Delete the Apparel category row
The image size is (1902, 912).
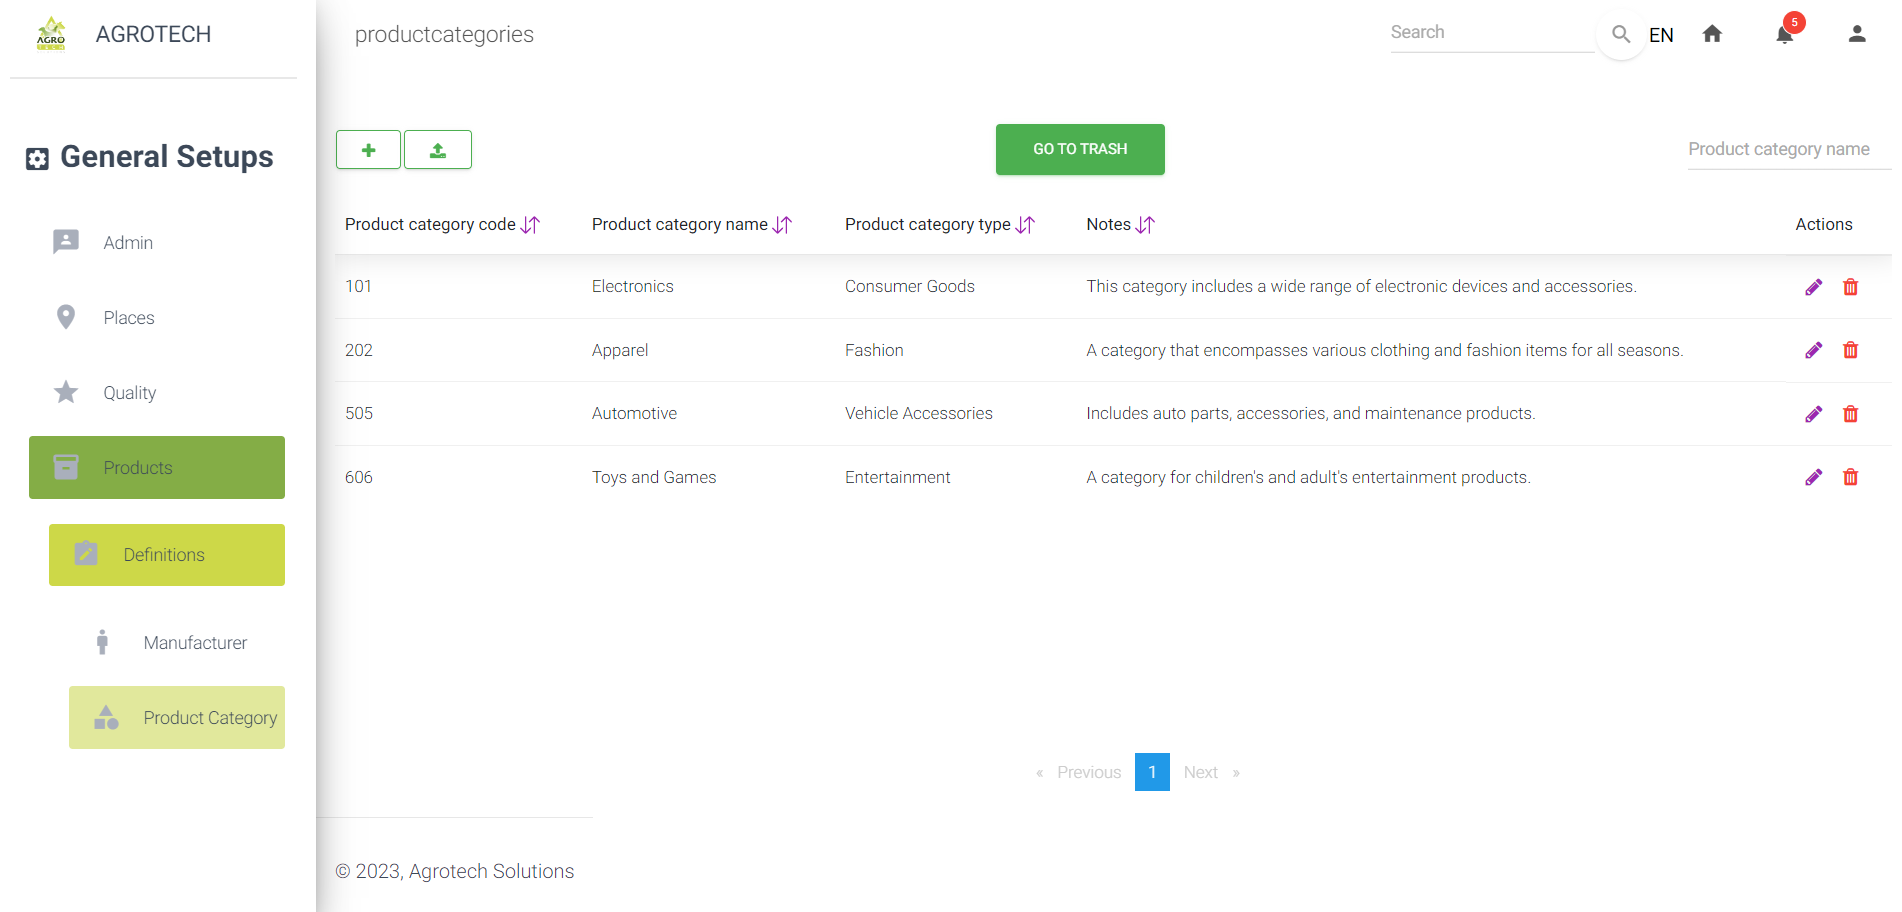point(1850,350)
